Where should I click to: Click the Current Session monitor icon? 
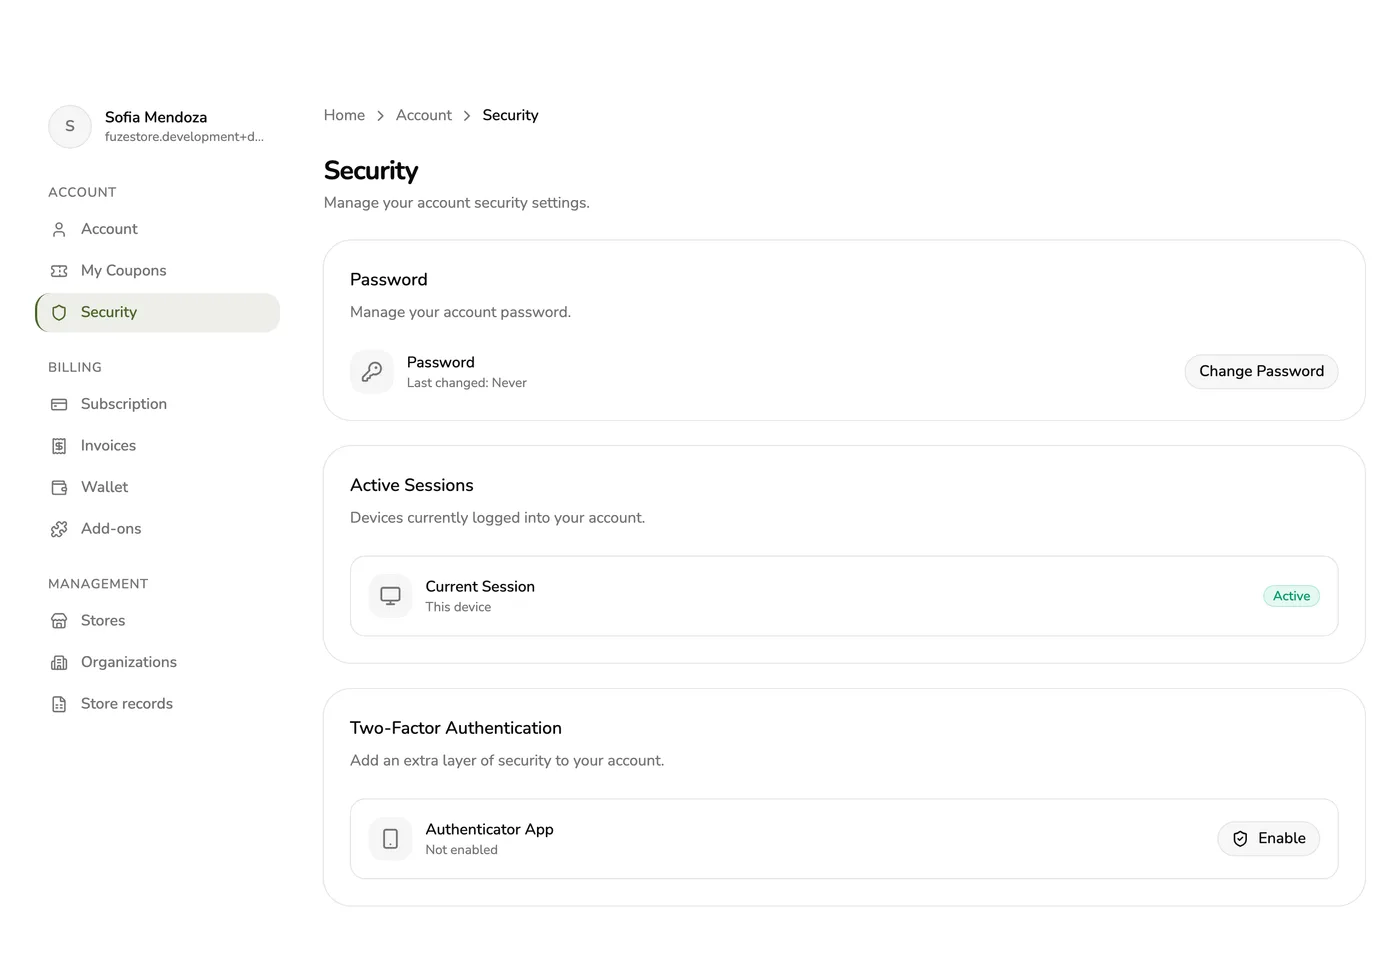point(391,596)
